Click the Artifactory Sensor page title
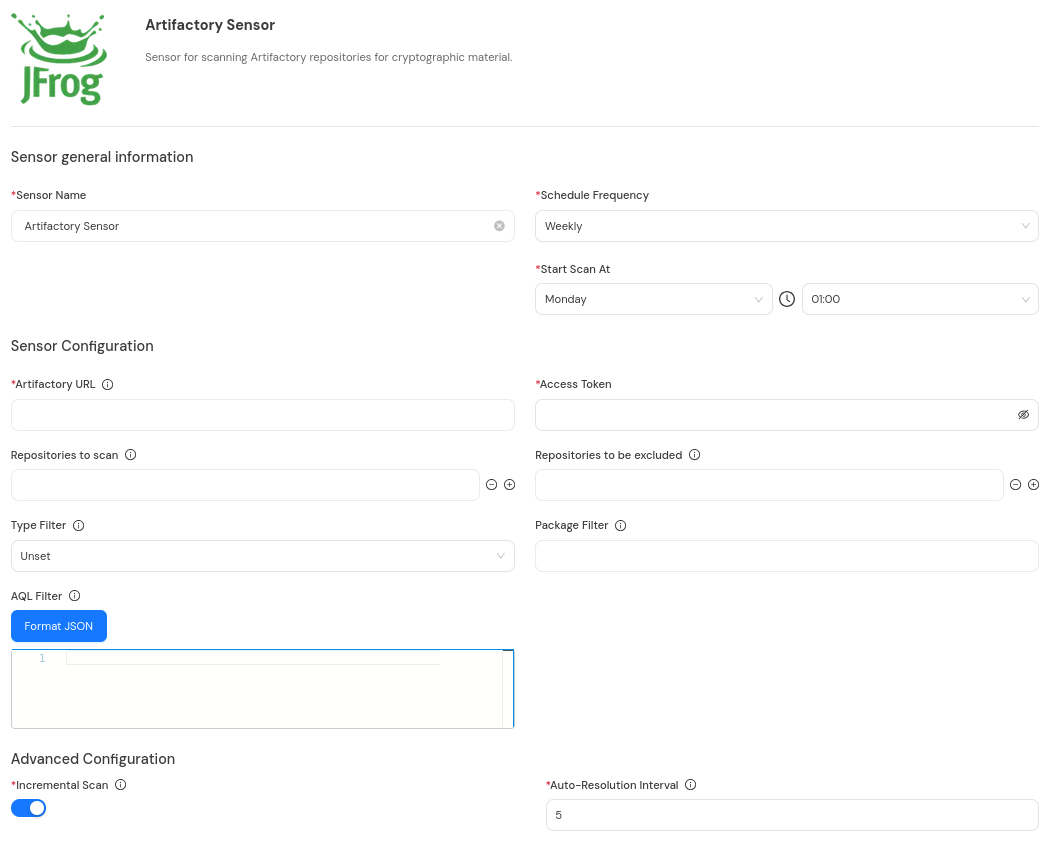This screenshot has width=1051, height=846. [210, 25]
